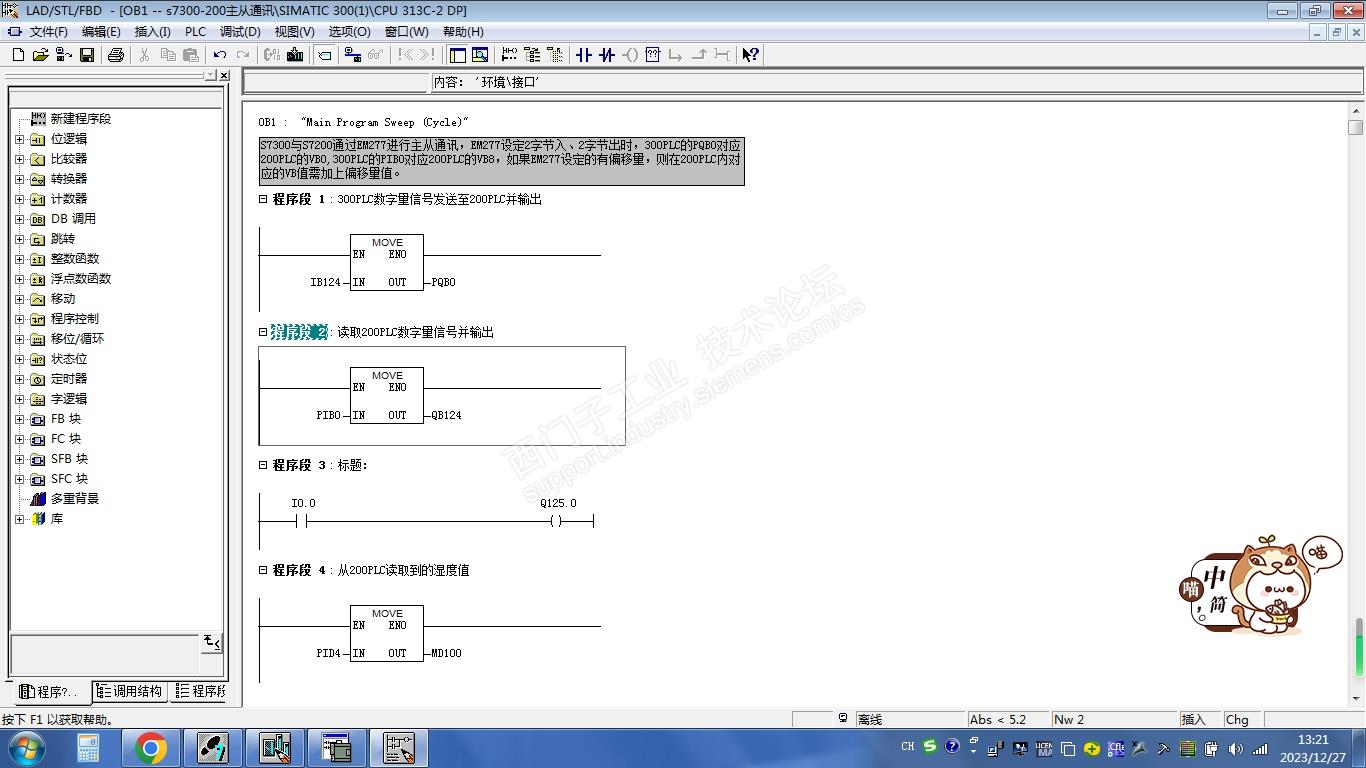The image size is (1366, 768).
Task: Click the close branch icon
Action: 699,55
